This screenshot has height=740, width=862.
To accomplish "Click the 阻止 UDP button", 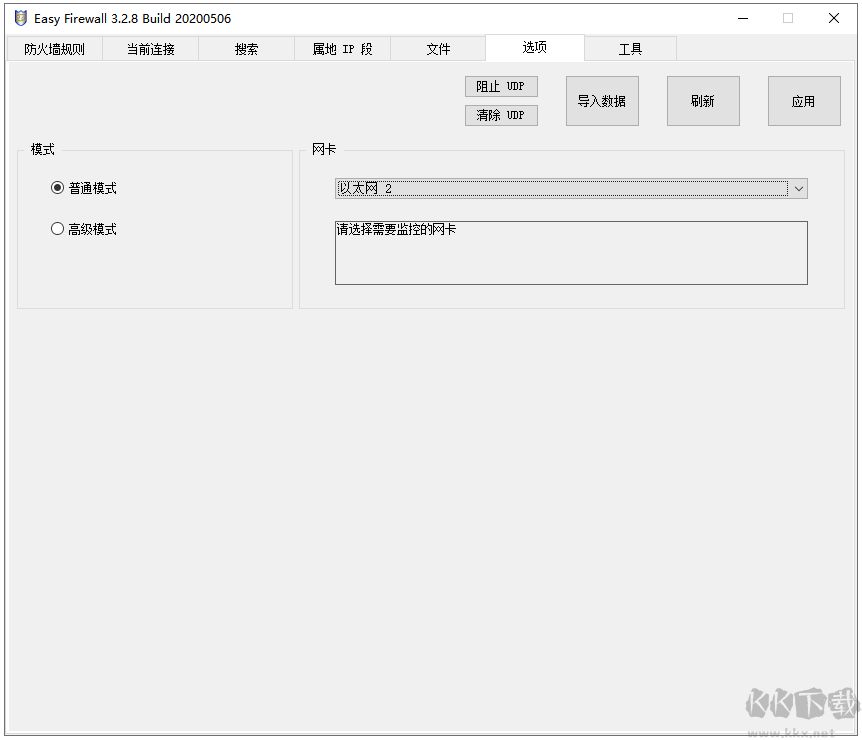I will coord(500,86).
